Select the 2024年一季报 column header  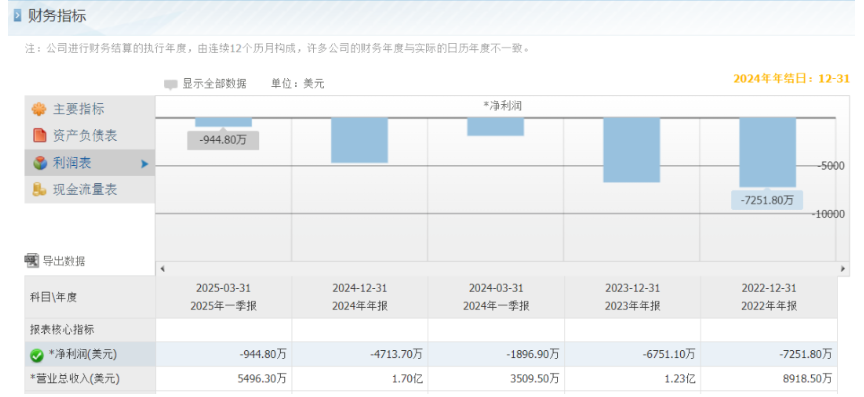click(496, 297)
